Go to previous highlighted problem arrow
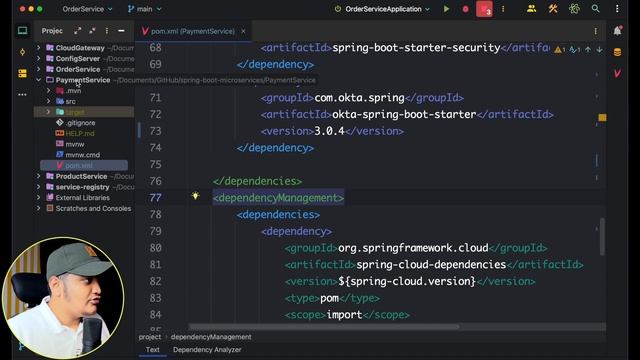 [588, 49]
